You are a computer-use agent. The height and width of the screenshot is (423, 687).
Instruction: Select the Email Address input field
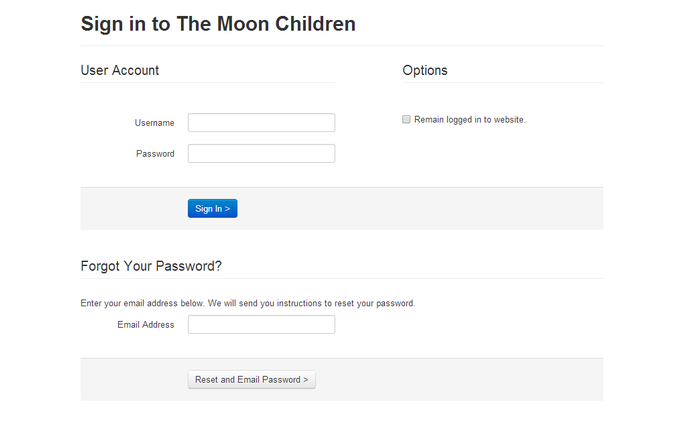(261, 325)
